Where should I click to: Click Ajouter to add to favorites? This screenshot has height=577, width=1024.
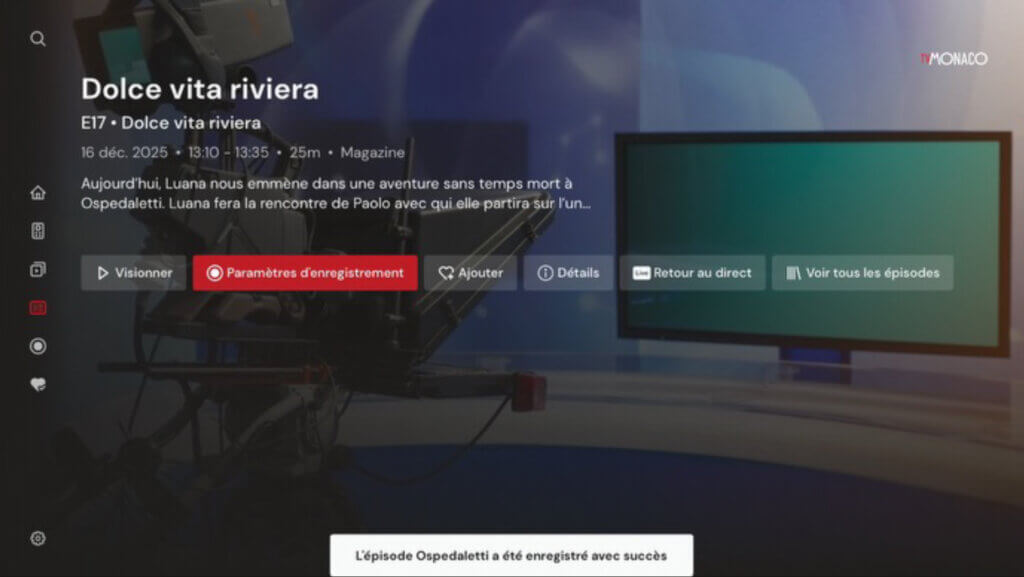[x=470, y=273]
